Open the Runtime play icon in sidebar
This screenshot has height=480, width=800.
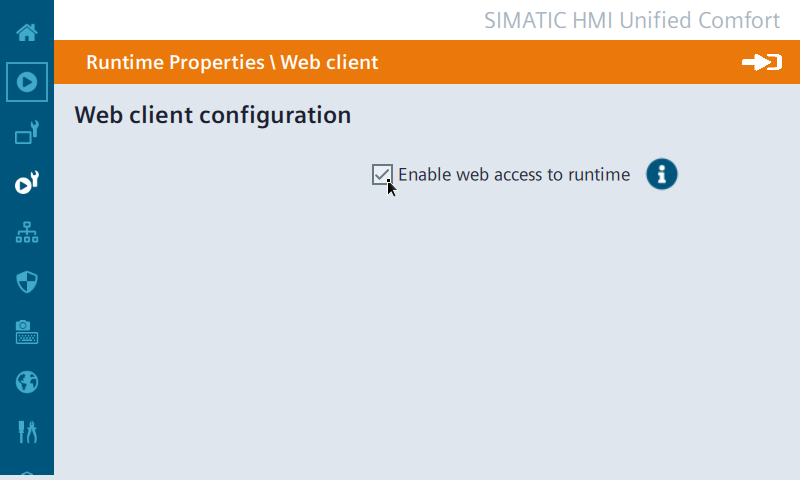pyautogui.click(x=27, y=81)
